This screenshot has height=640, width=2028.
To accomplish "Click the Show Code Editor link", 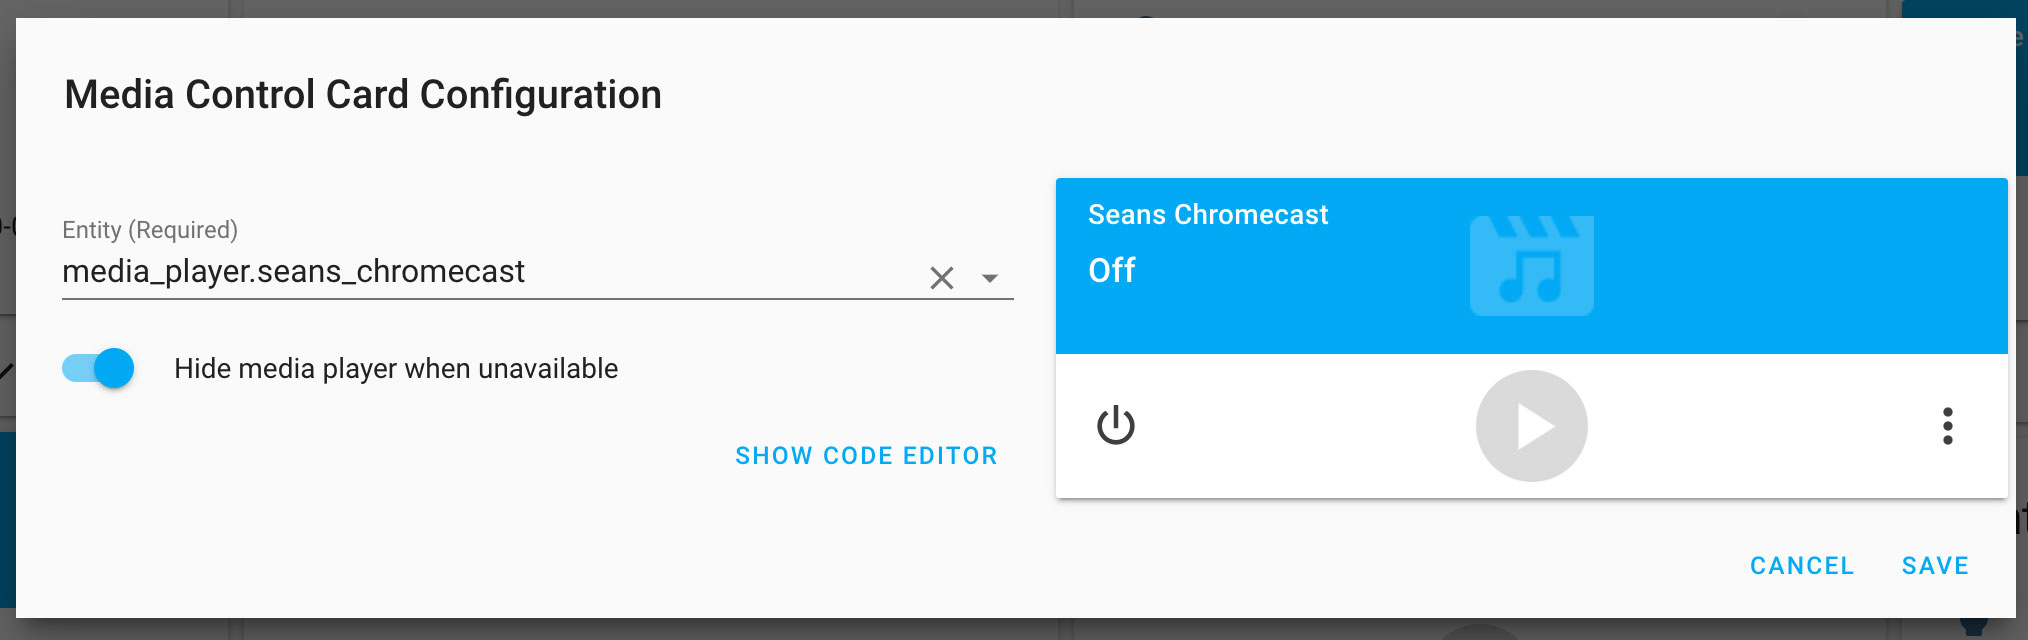I will [x=866, y=455].
